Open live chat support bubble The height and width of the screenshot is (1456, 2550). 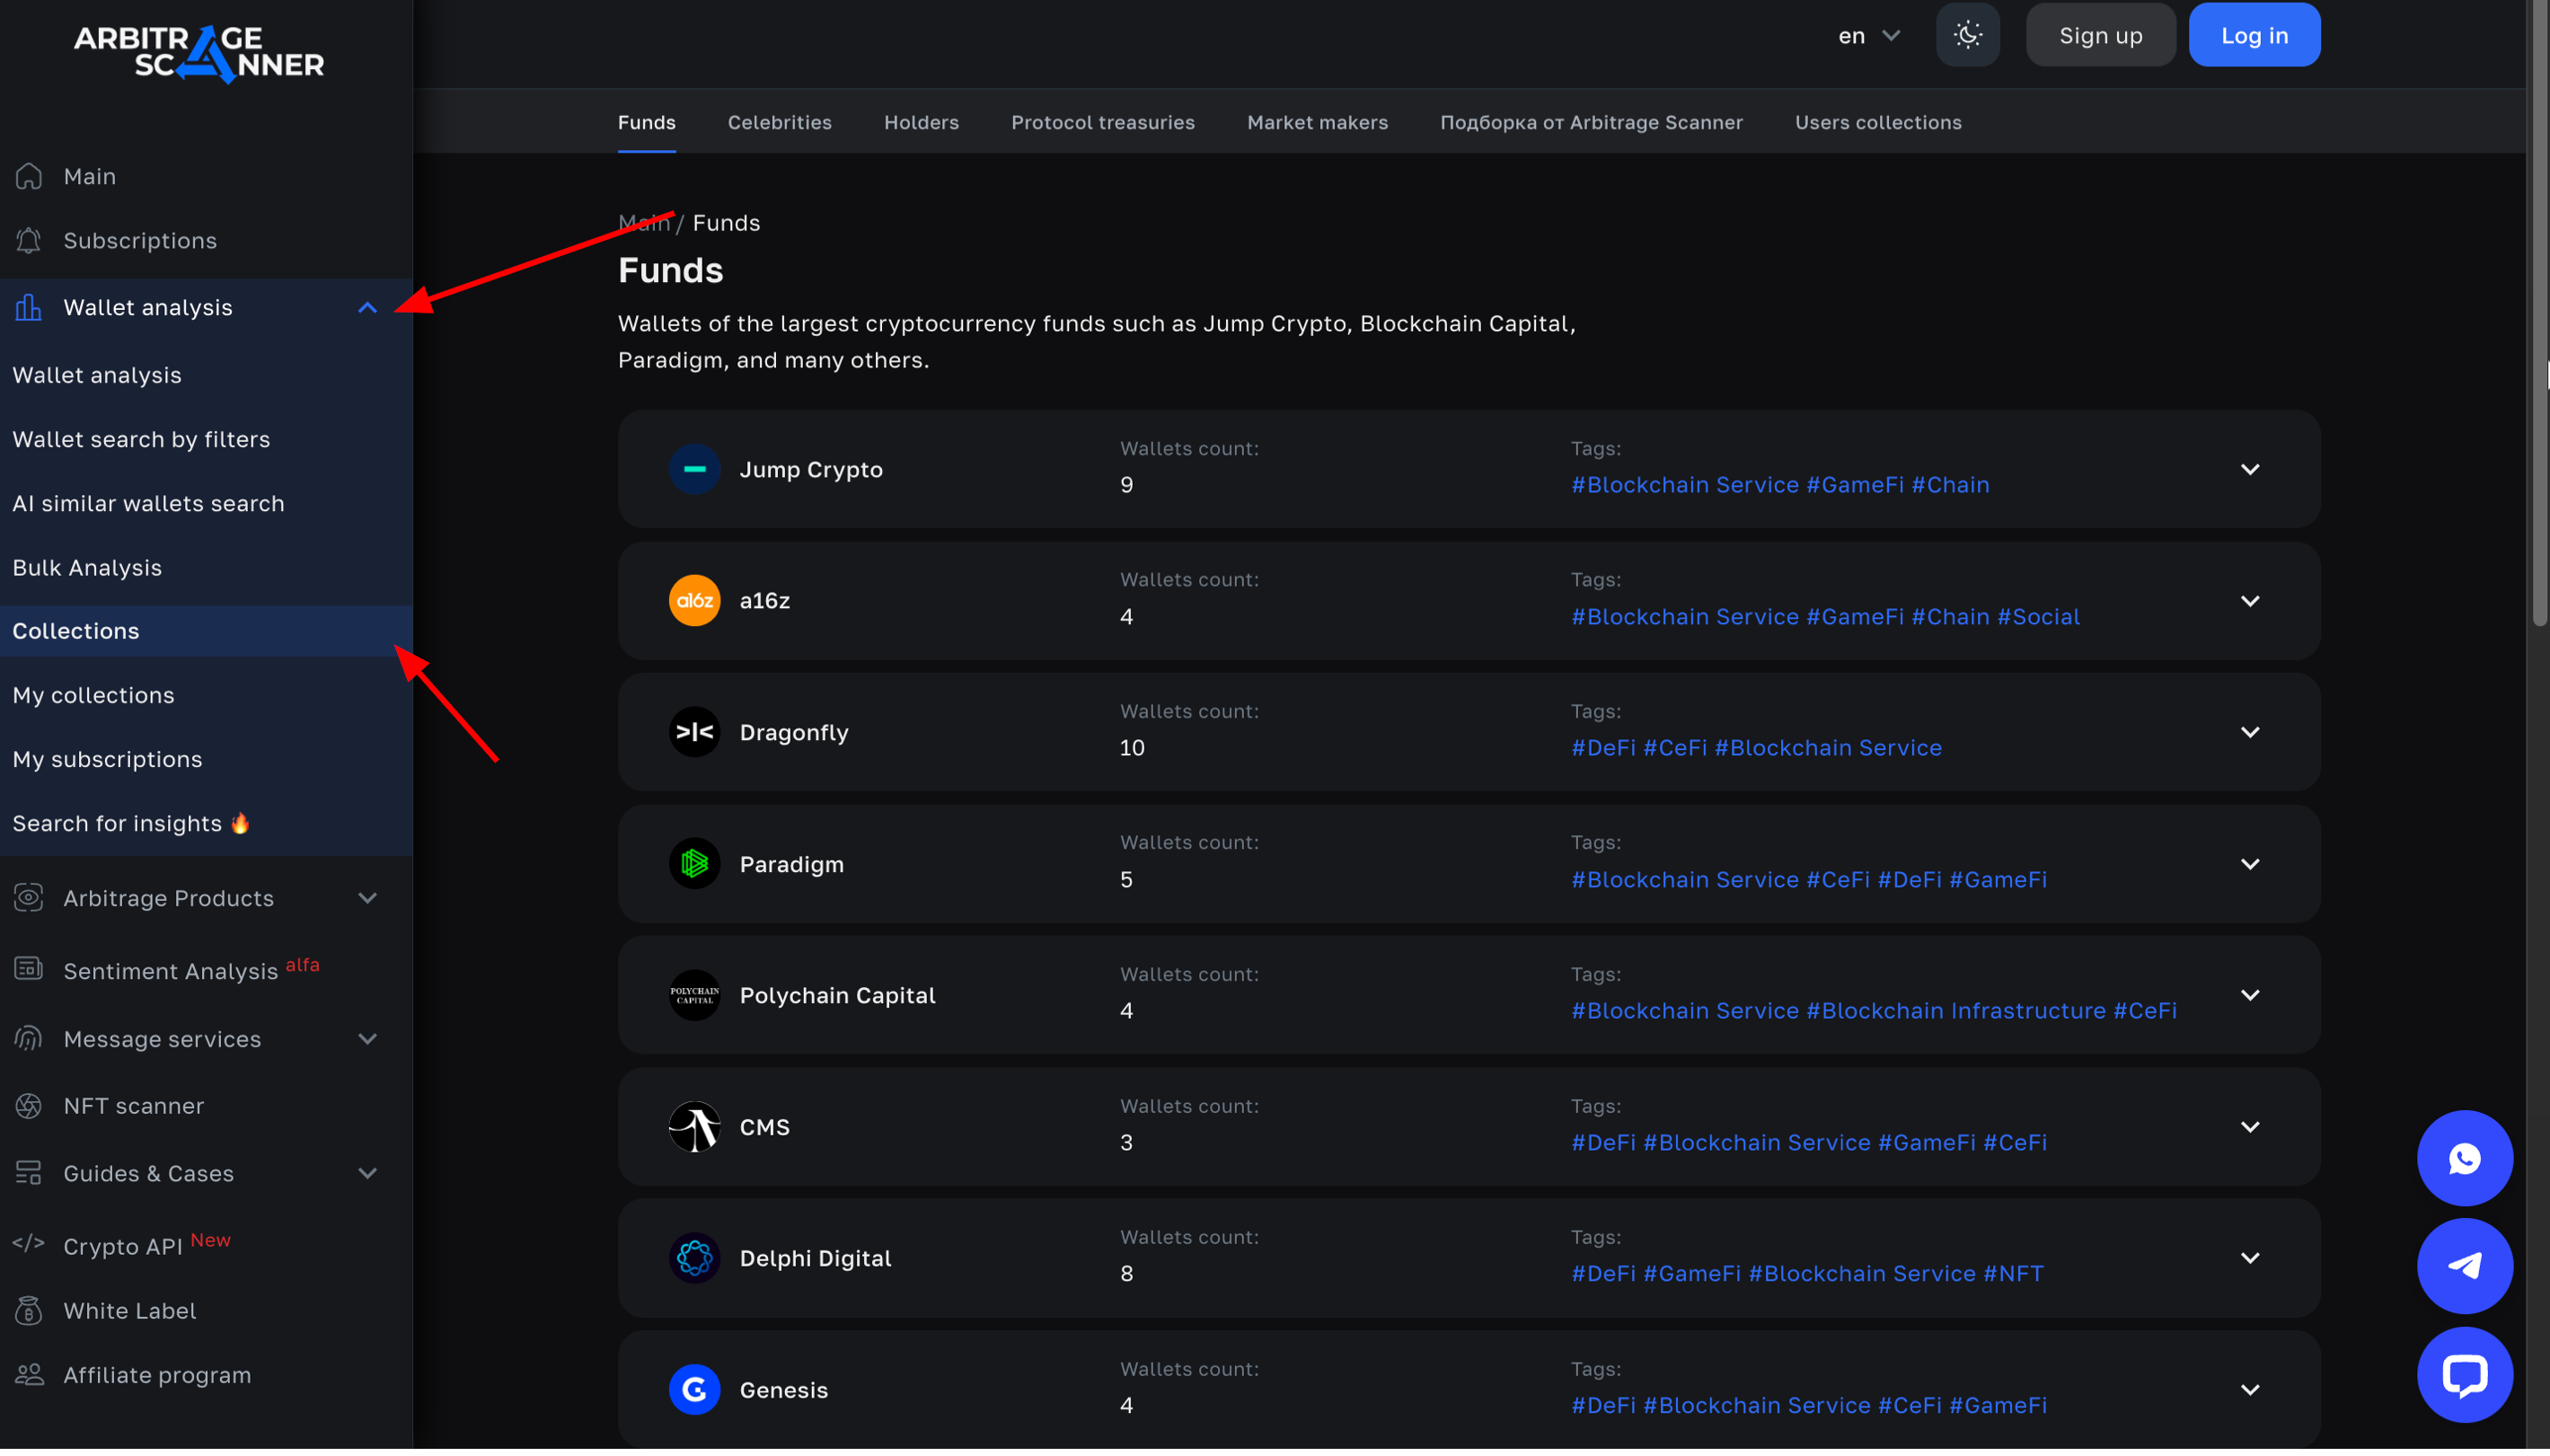[2464, 1376]
